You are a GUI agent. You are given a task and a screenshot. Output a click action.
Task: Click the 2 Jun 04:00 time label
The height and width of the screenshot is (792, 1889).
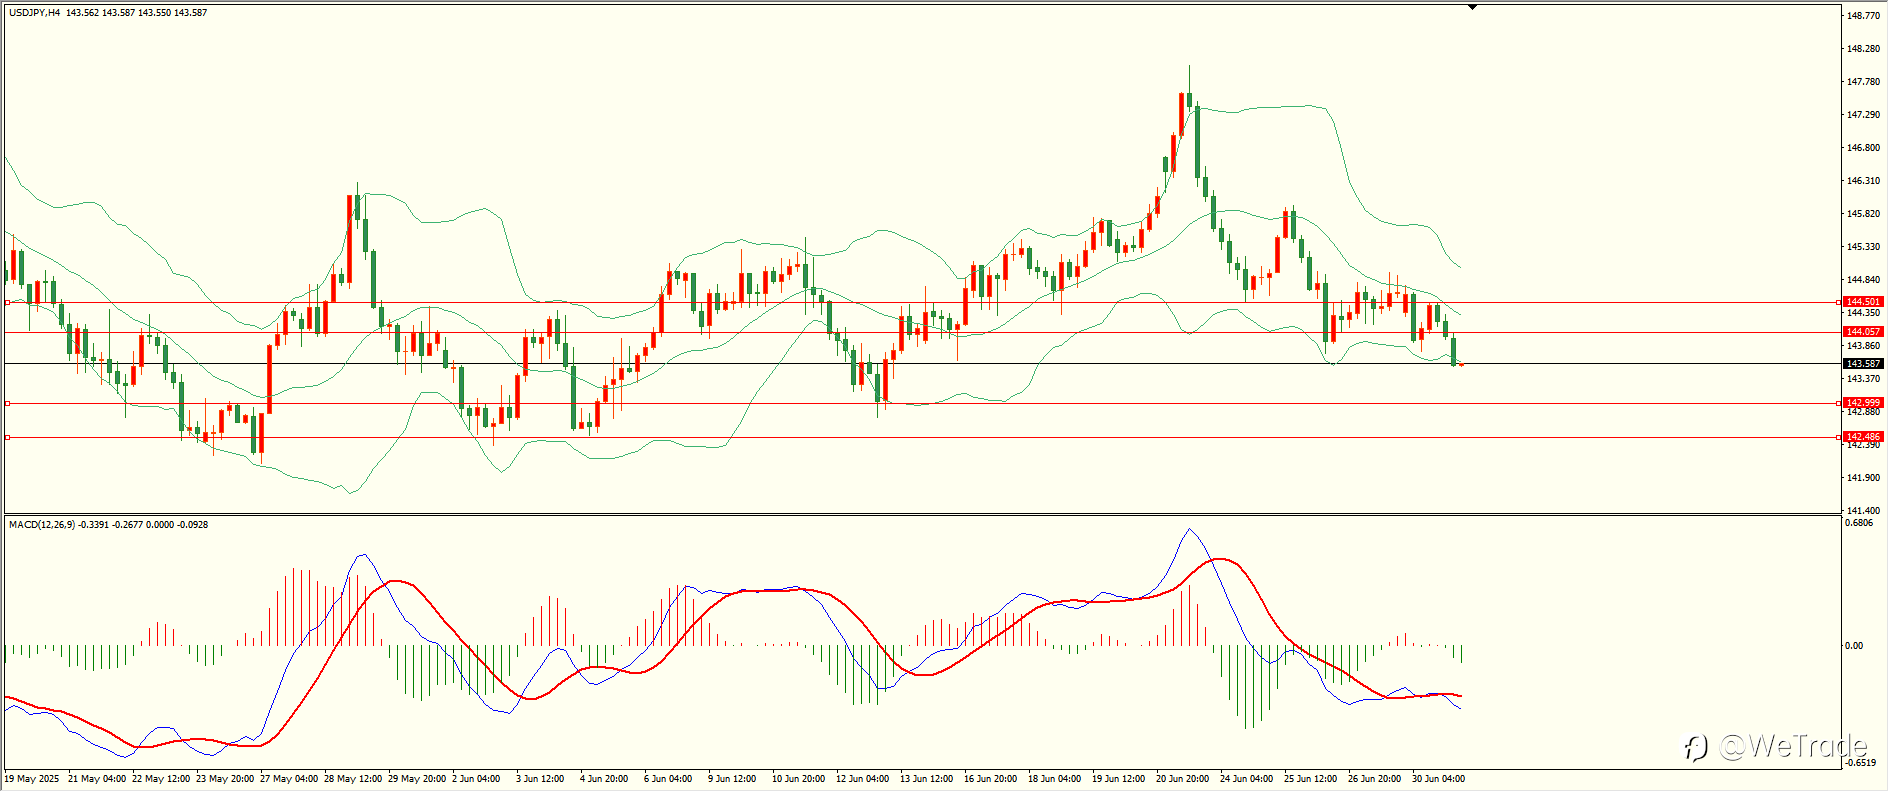coord(476,779)
